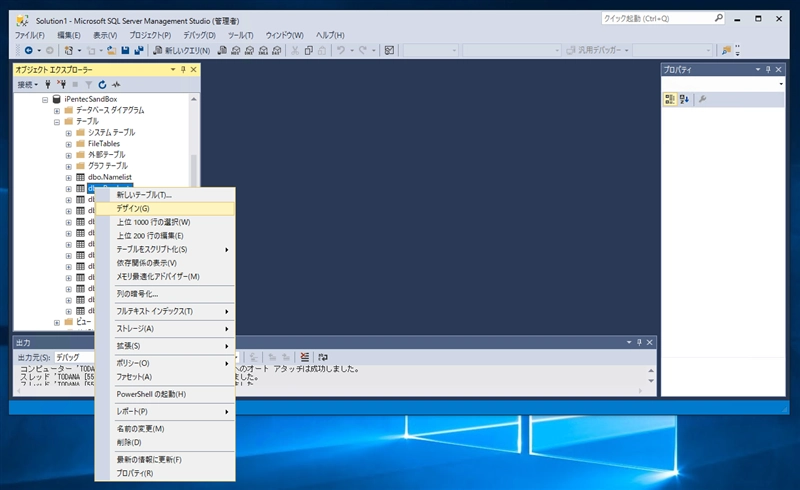Click the find in files icon

point(726,50)
